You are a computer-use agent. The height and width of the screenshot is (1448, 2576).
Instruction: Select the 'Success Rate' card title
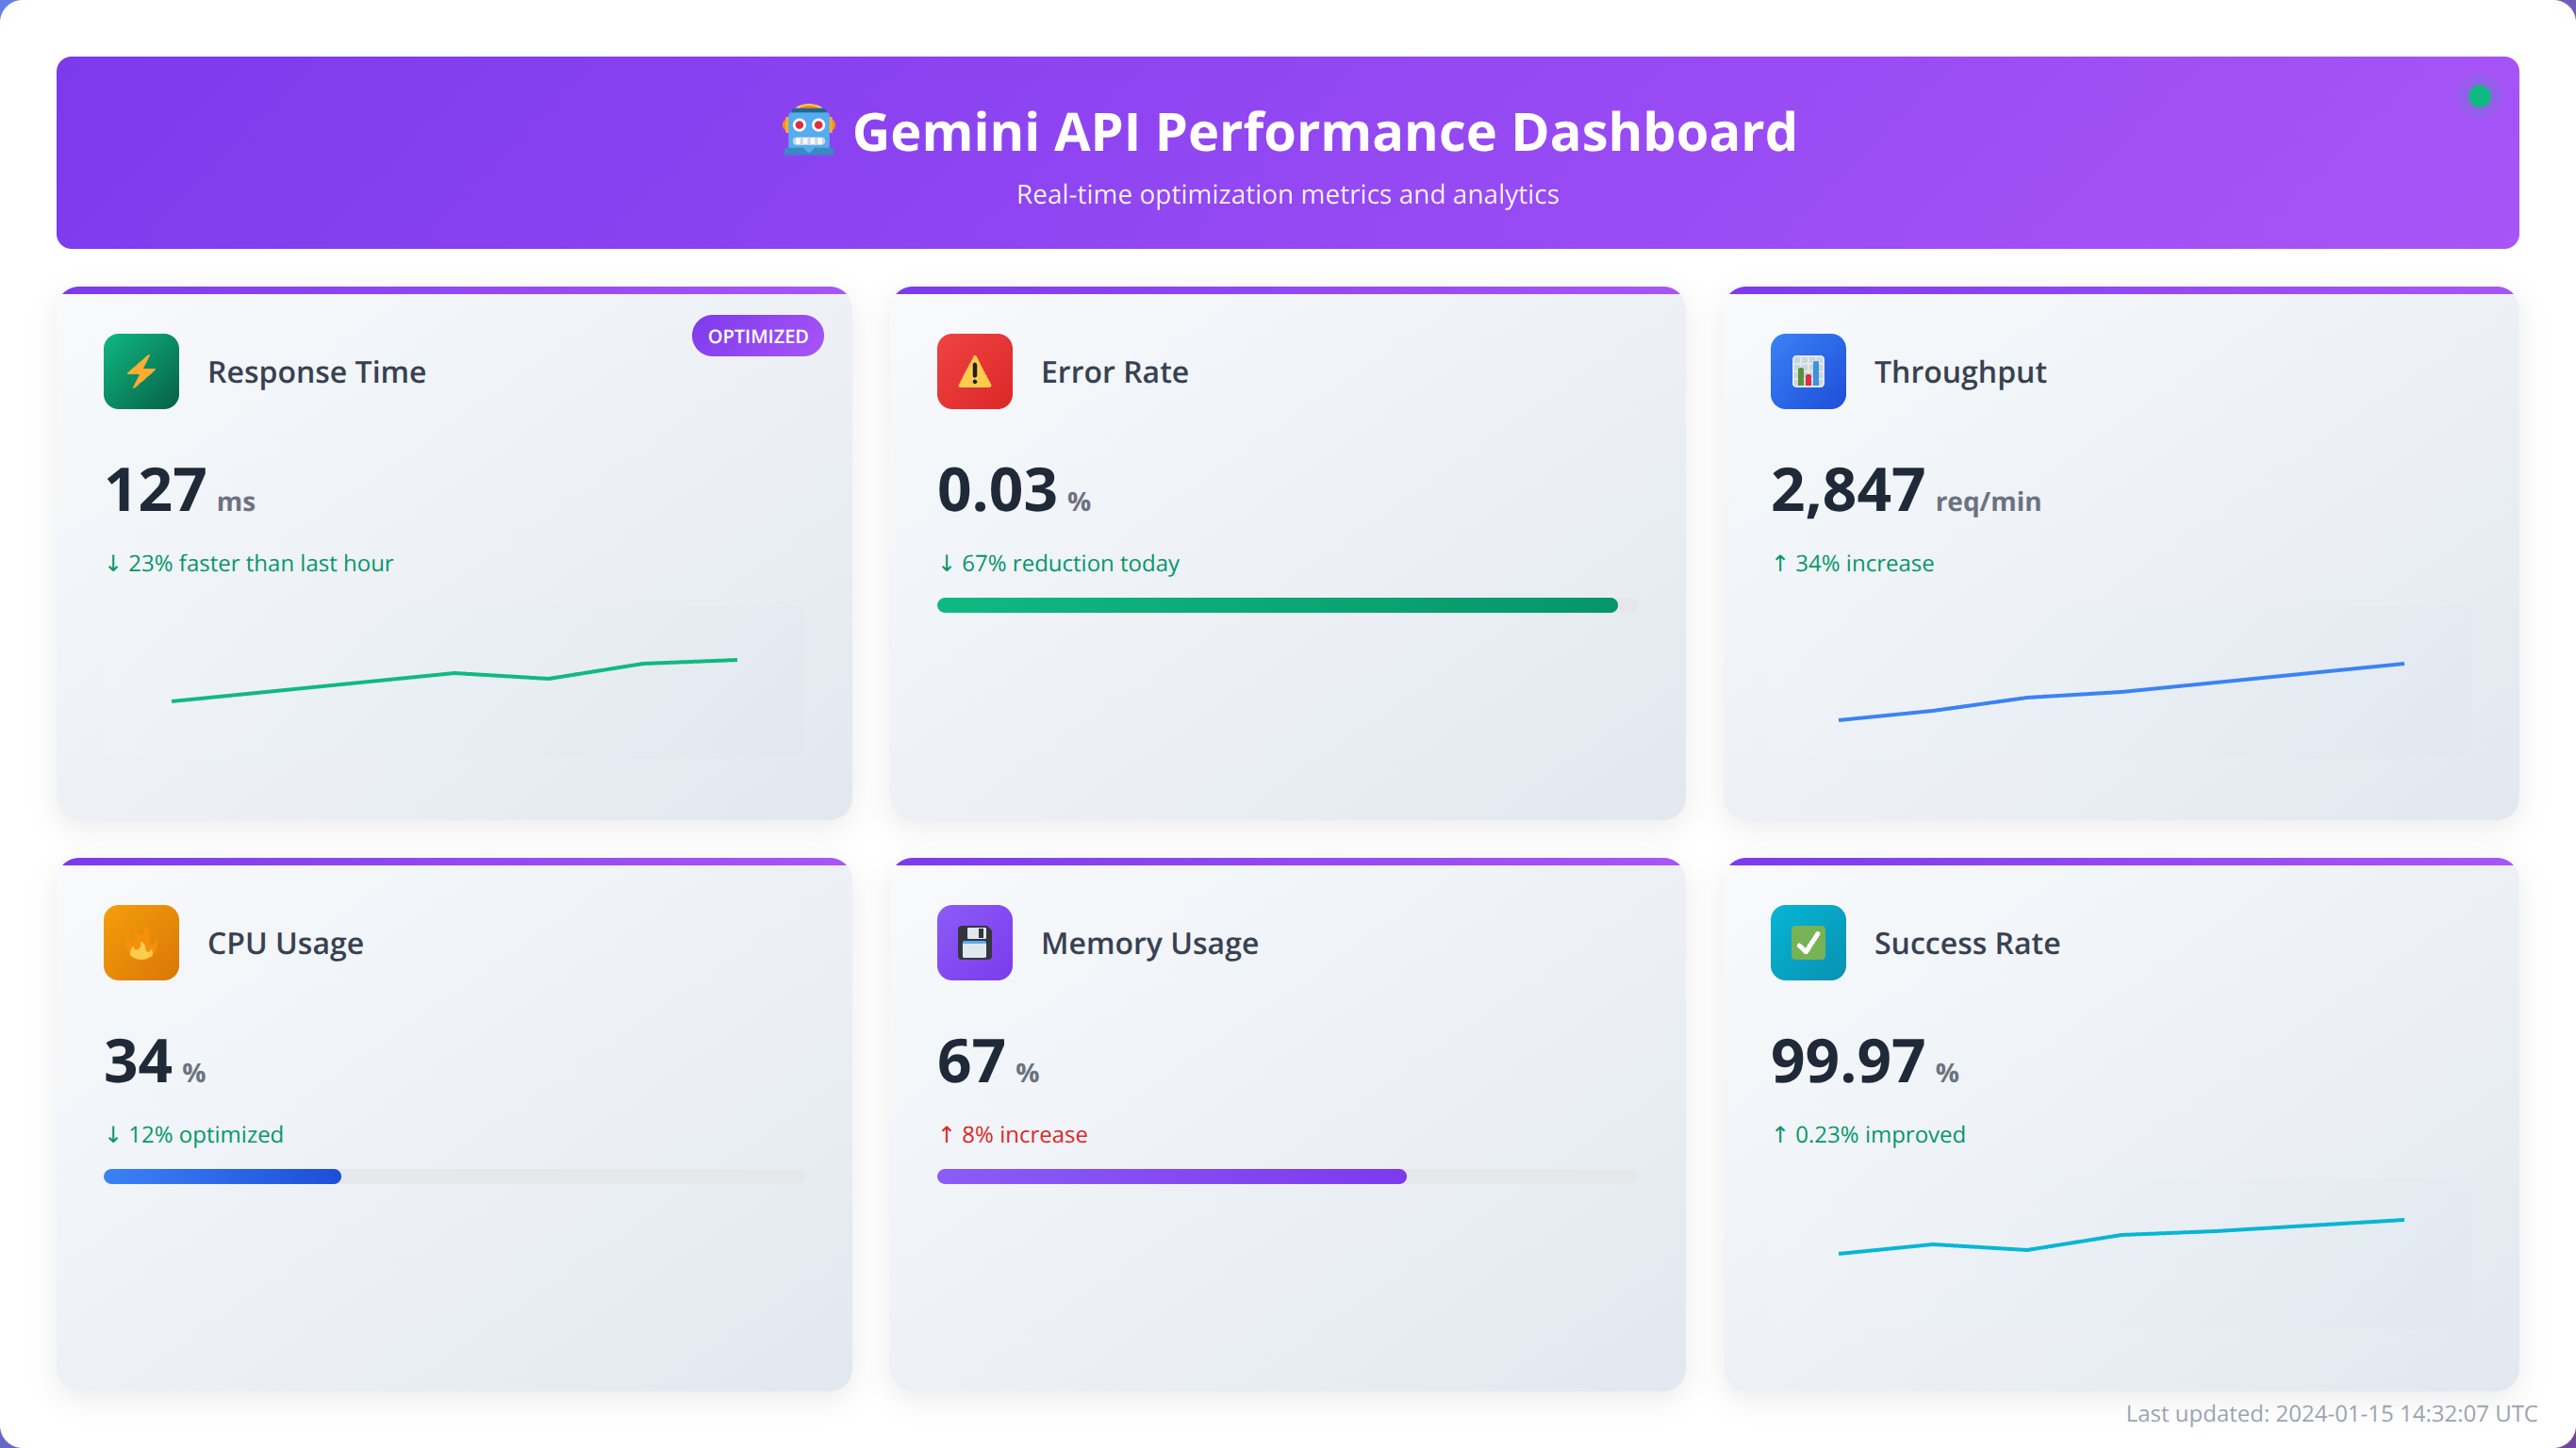pyautogui.click(x=1967, y=944)
